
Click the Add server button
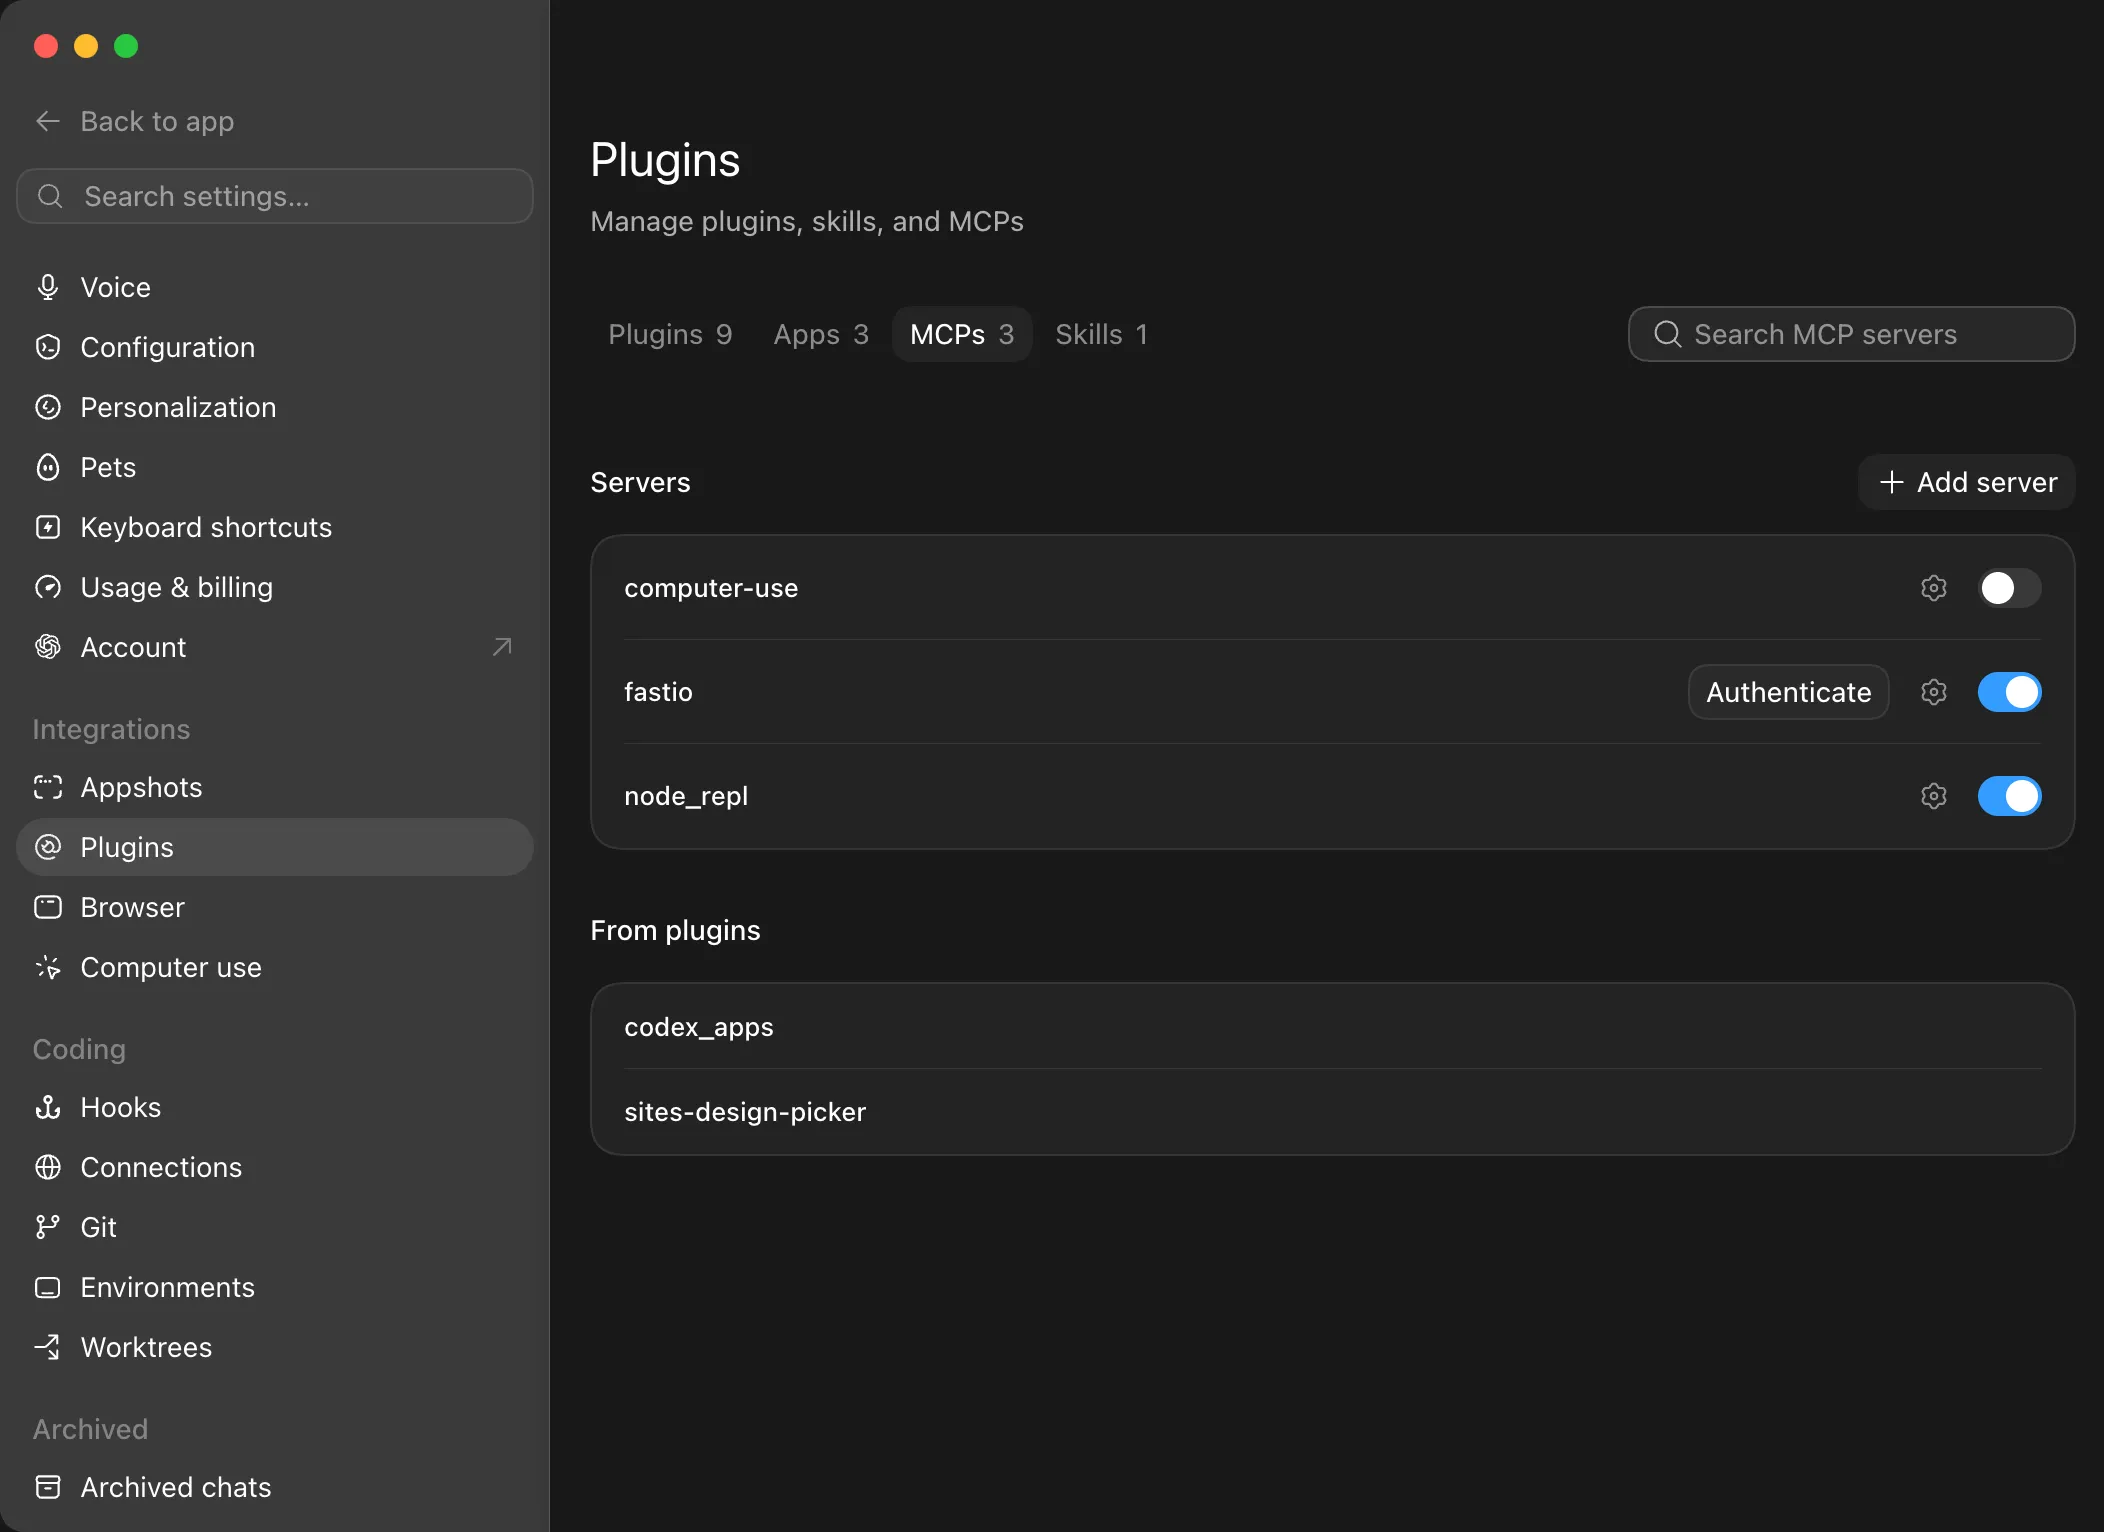1967,482
